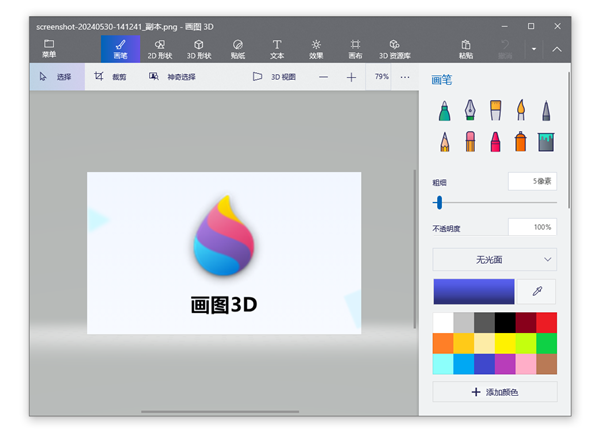This screenshot has width=600, height=434.
Task: Pick the green color swatch
Action: click(x=546, y=343)
